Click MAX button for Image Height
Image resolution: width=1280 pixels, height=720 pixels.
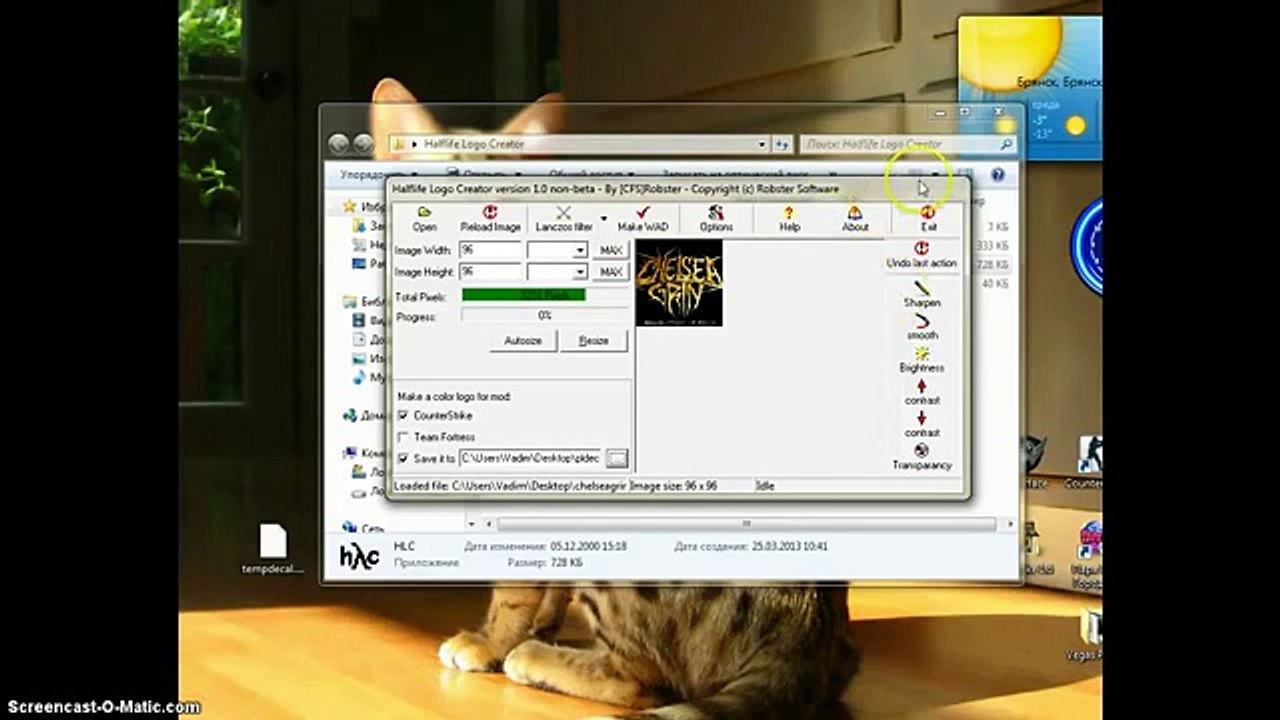611,272
